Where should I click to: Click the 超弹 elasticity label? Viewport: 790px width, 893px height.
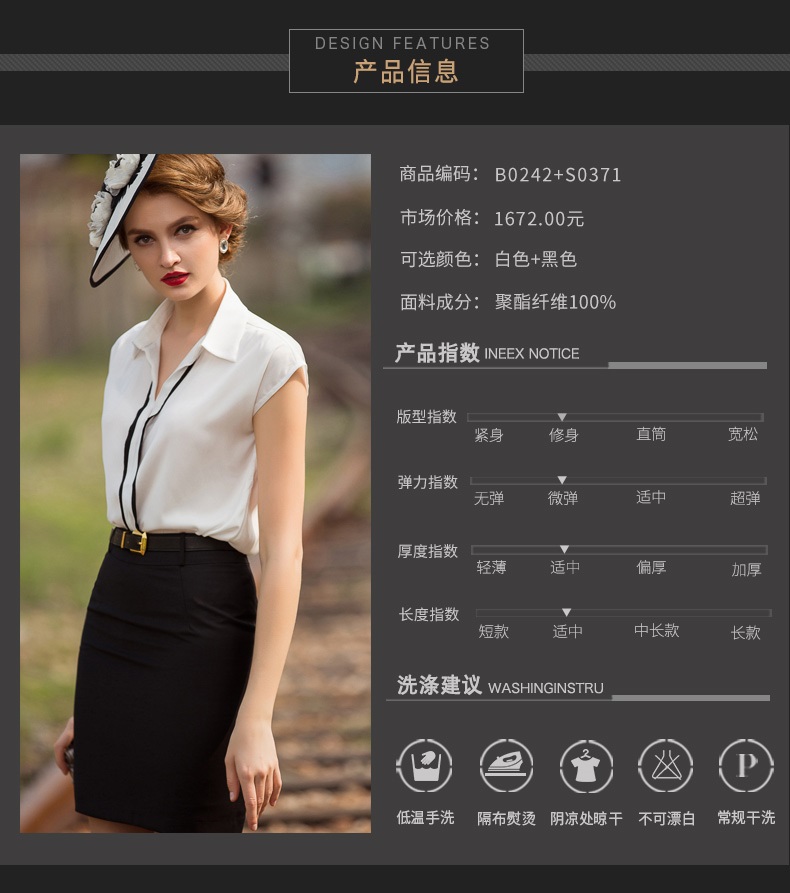(x=745, y=498)
